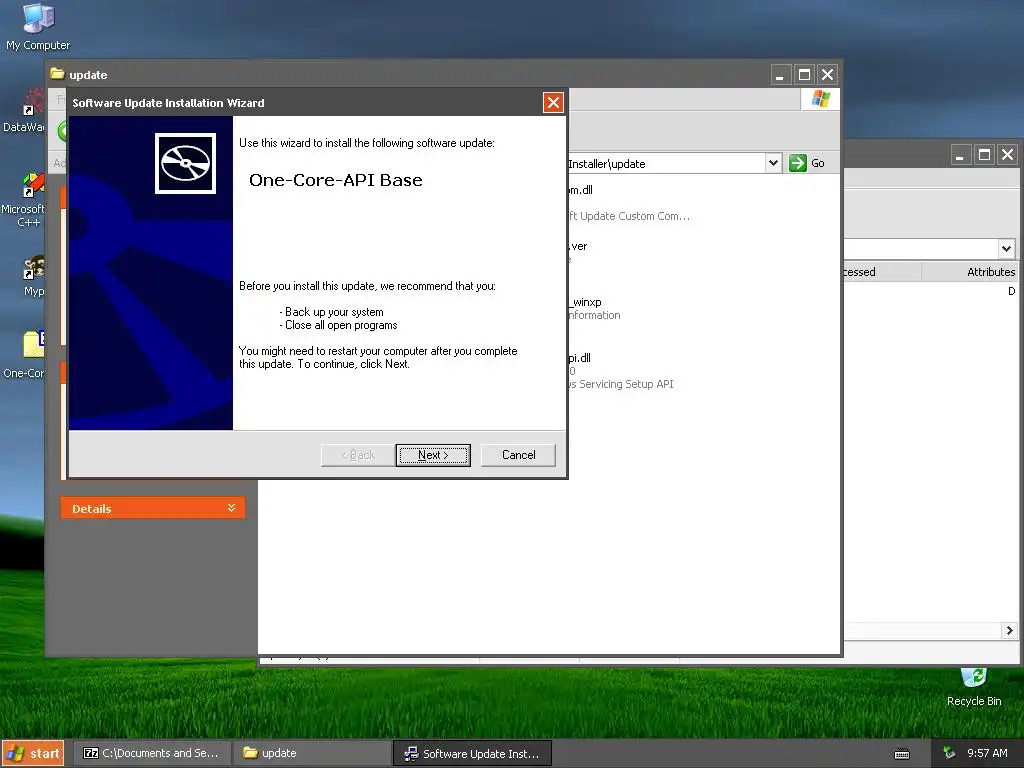Click the Windows flag logo in update window
Image resolution: width=1024 pixels, height=768 pixels.
pyautogui.click(x=820, y=99)
